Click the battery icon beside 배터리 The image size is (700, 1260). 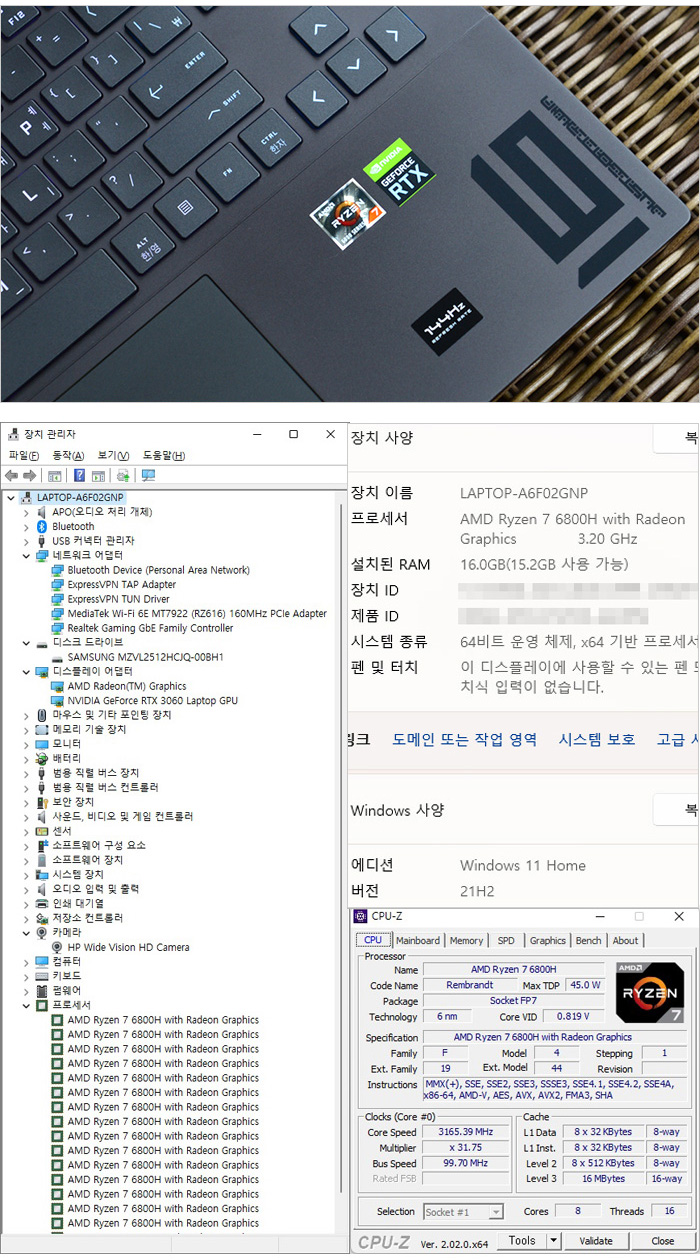click(x=42, y=758)
